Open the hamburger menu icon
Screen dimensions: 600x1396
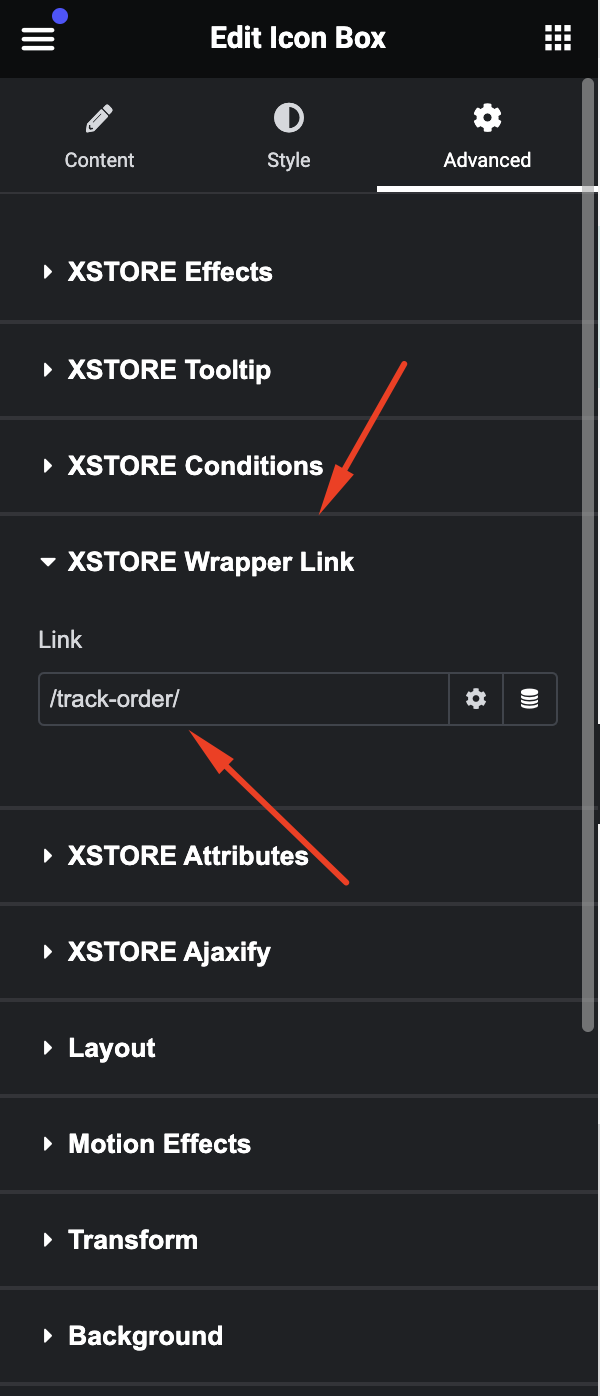point(38,39)
